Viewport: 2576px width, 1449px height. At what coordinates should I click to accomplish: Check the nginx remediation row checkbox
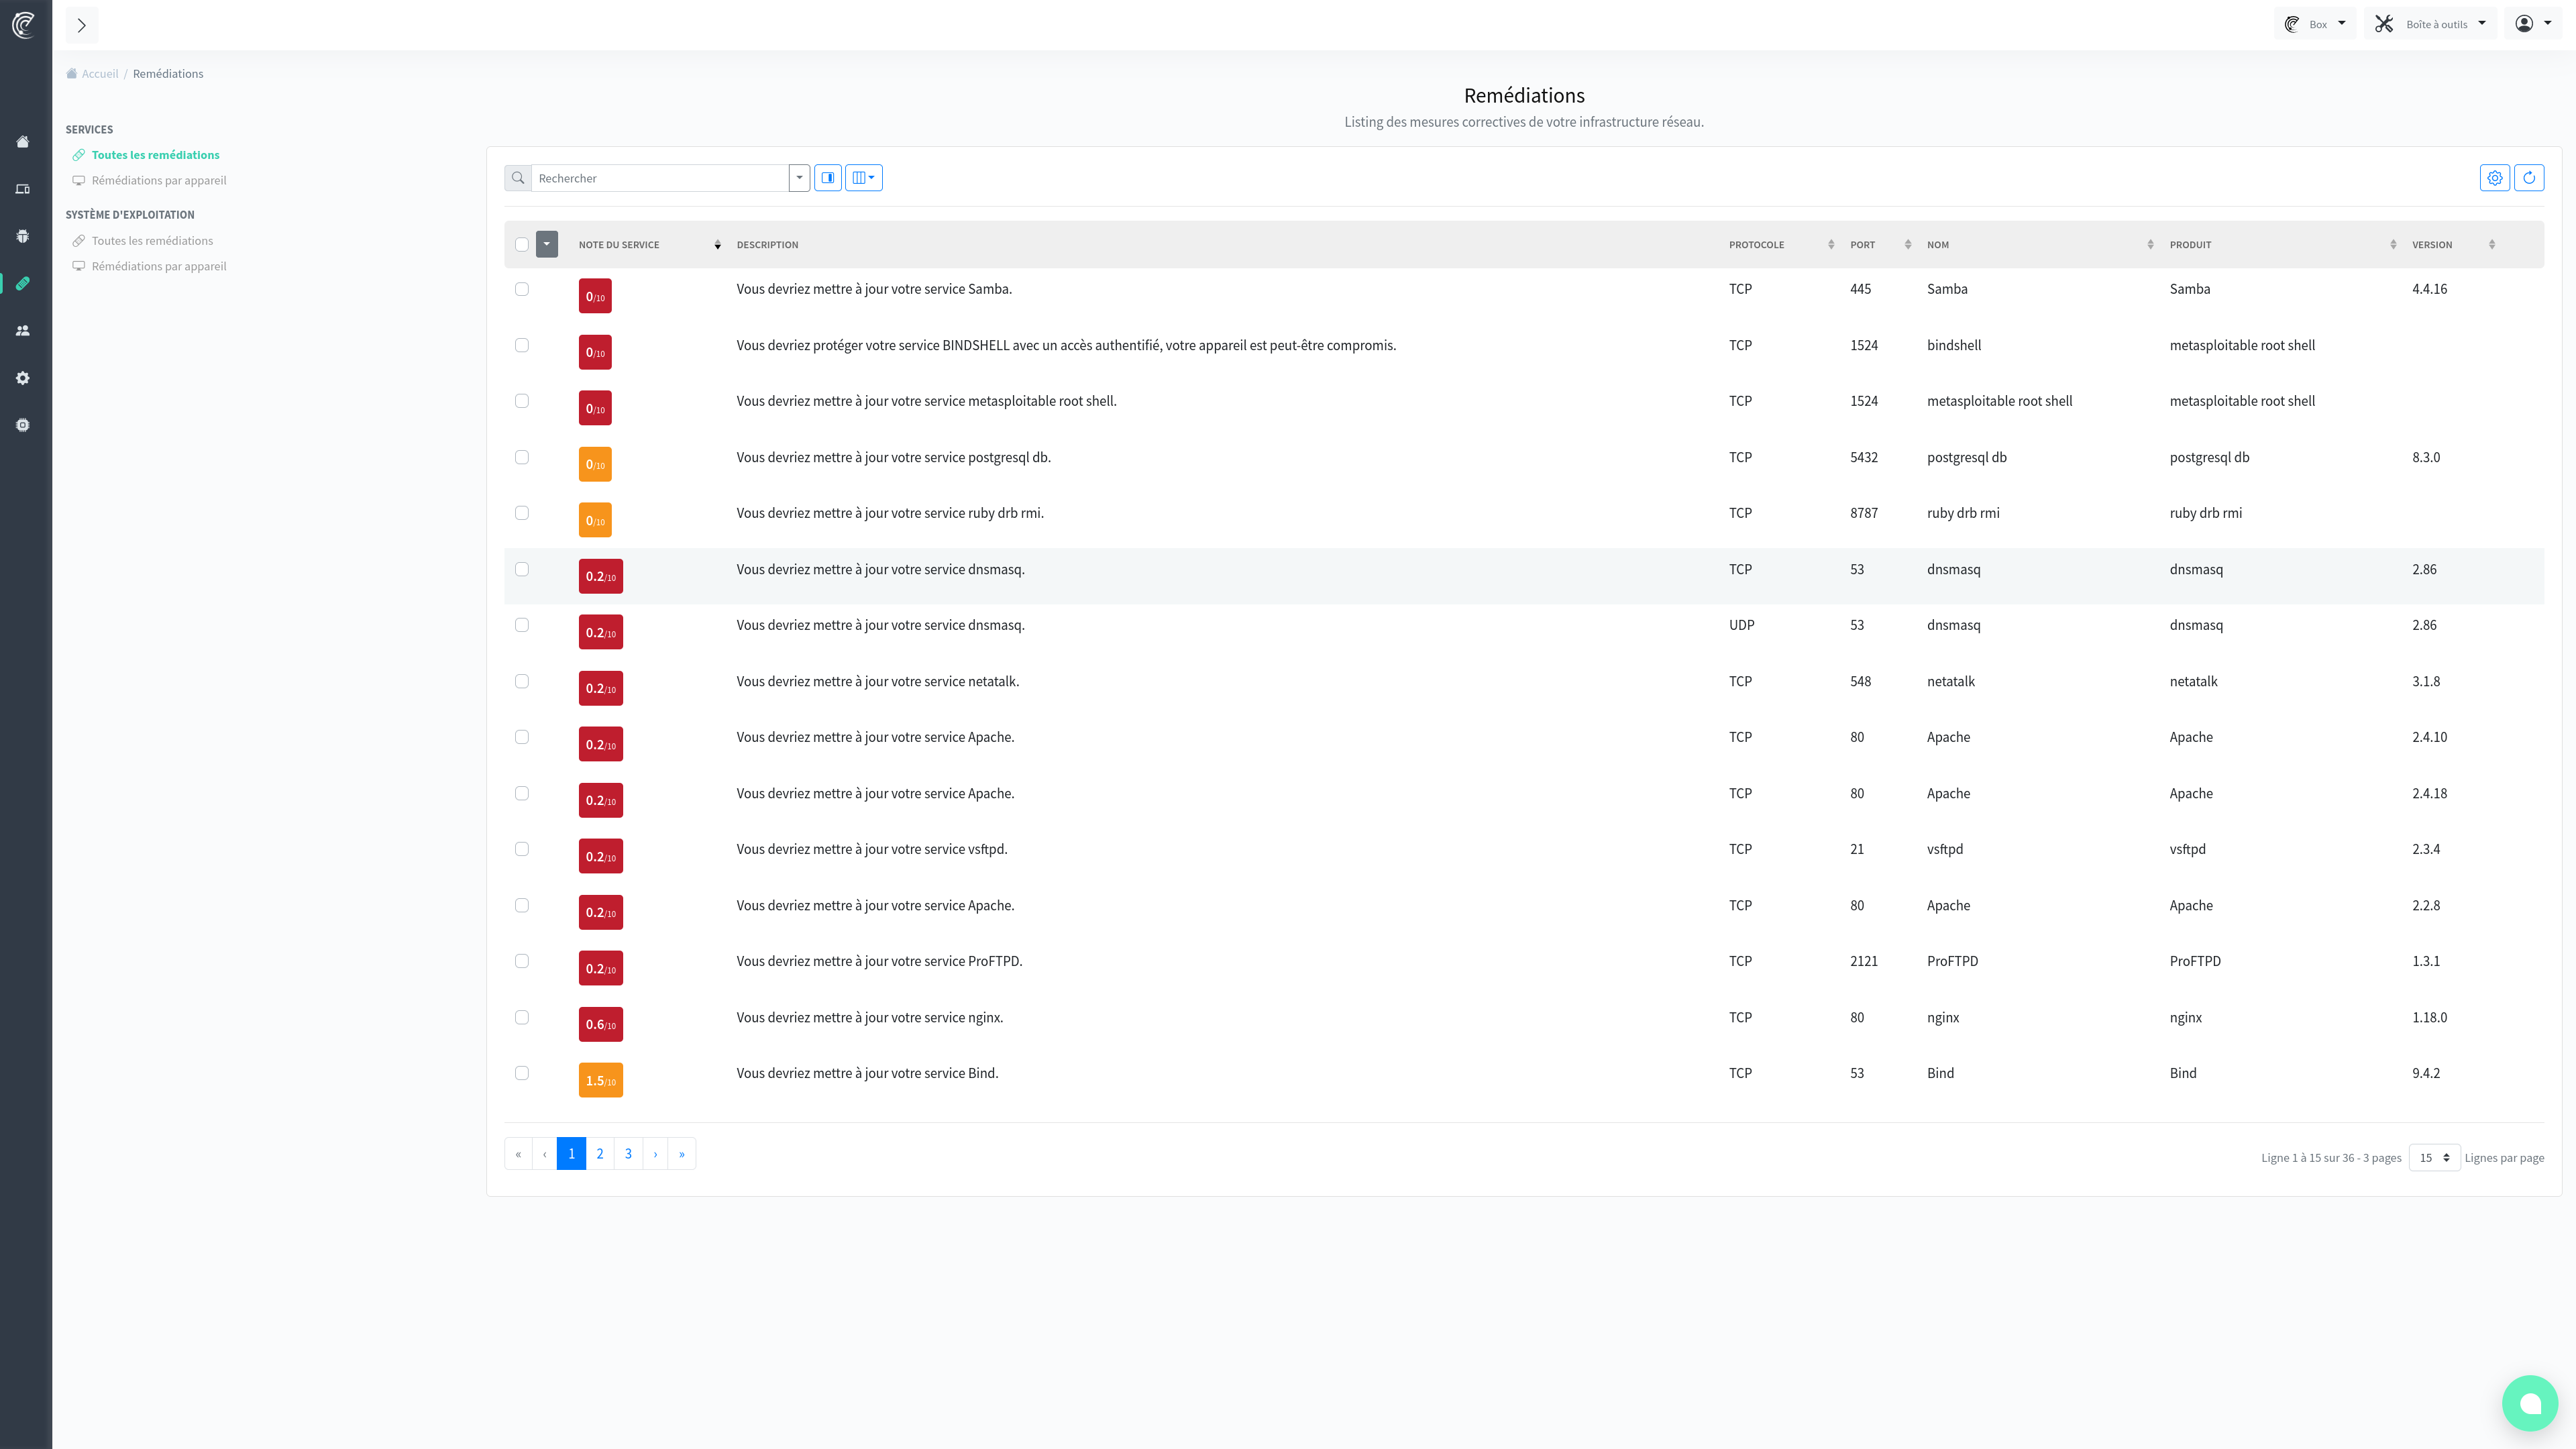point(522,1017)
